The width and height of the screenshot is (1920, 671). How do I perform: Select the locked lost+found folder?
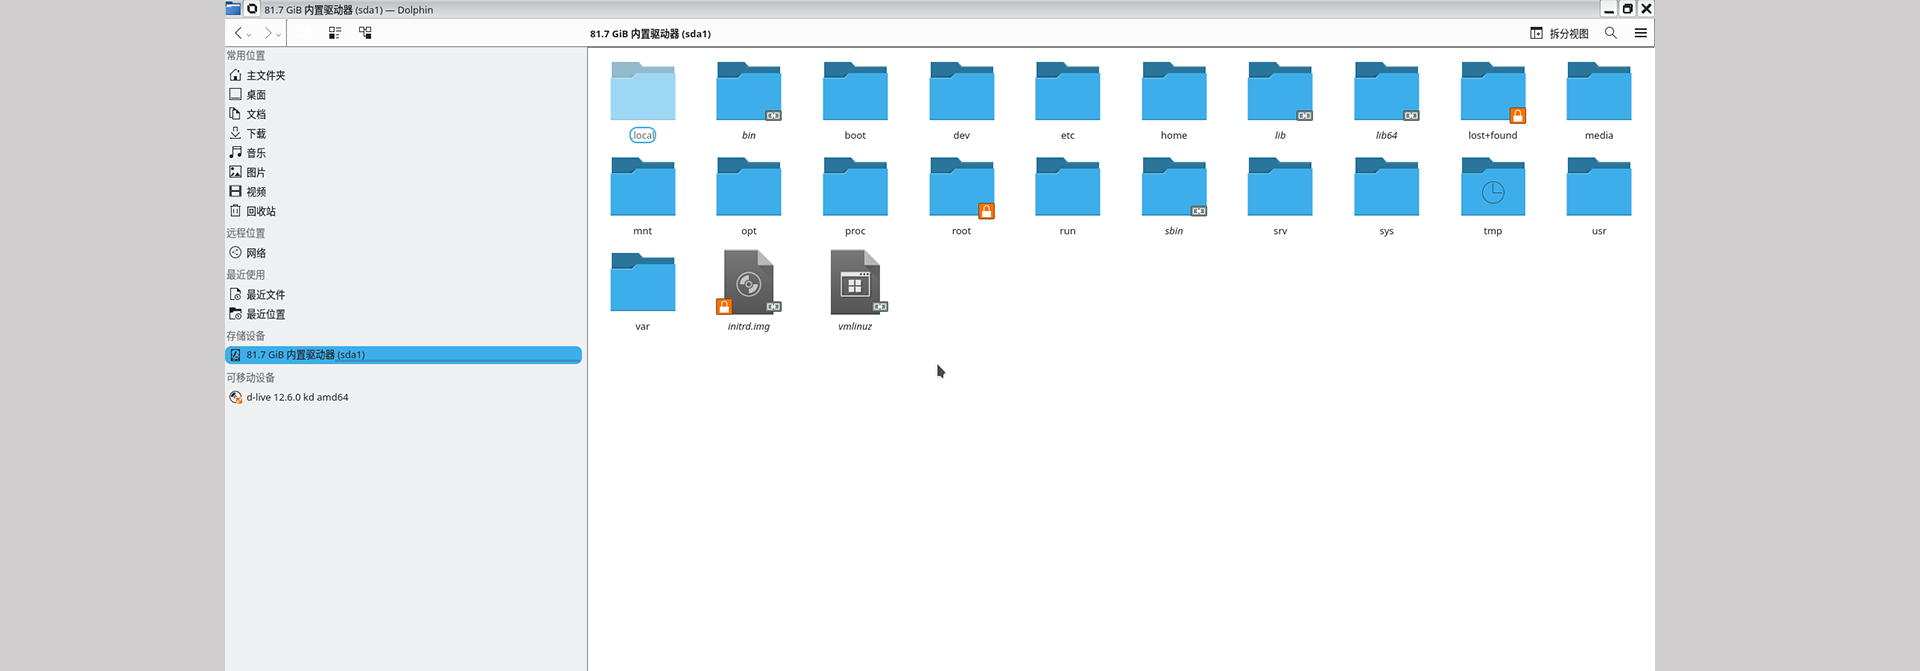pyautogui.click(x=1492, y=93)
